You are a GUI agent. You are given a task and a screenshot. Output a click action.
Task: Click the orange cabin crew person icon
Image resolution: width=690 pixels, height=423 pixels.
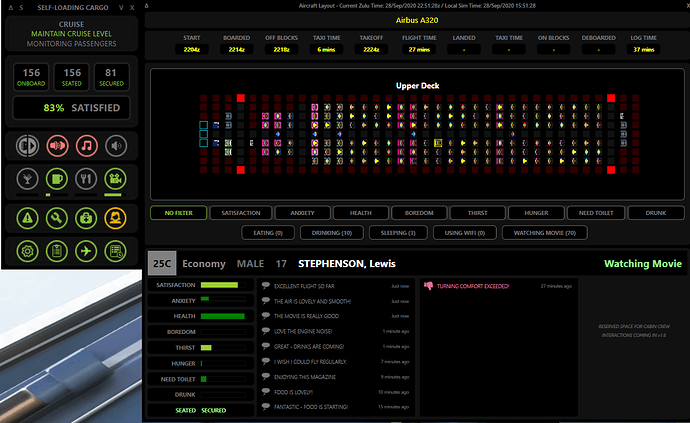coord(115,218)
